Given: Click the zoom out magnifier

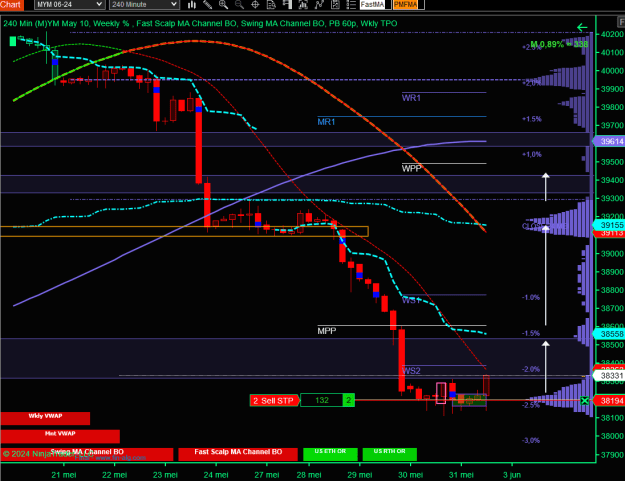Looking at the screenshot, I should coord(239,4).
